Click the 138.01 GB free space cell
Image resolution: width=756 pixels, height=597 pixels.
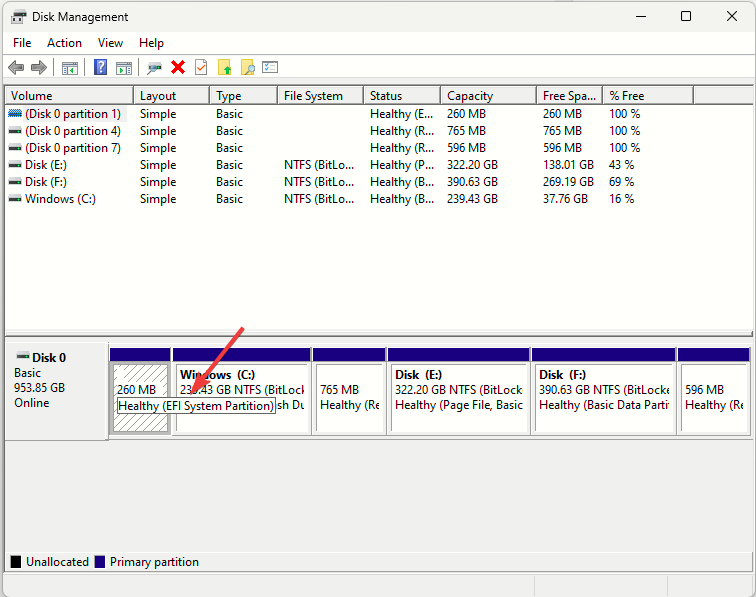coord(568,165)
